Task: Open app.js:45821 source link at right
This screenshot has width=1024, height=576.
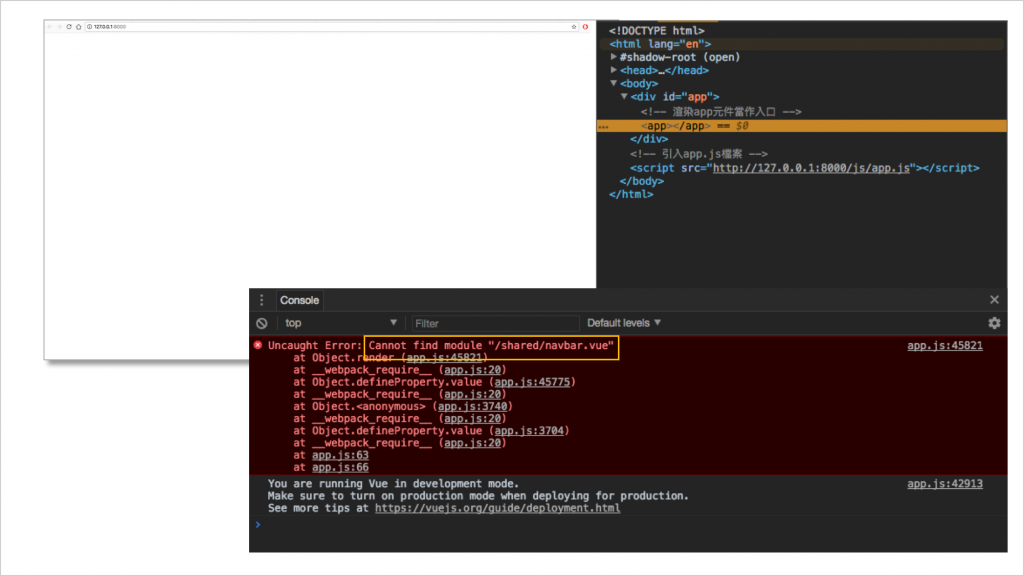Action: [944, 345]
